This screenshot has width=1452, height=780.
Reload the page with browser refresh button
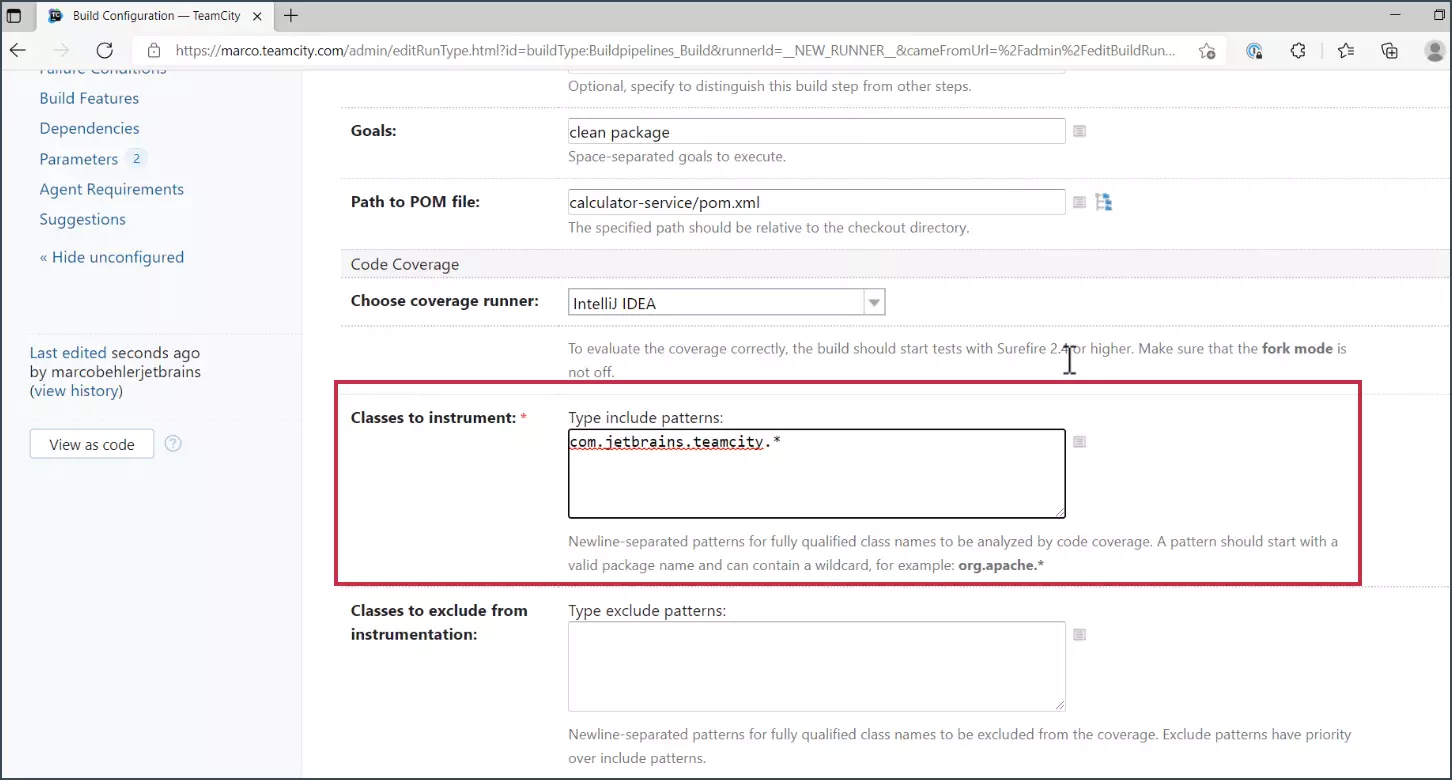[x=104, y=50]
